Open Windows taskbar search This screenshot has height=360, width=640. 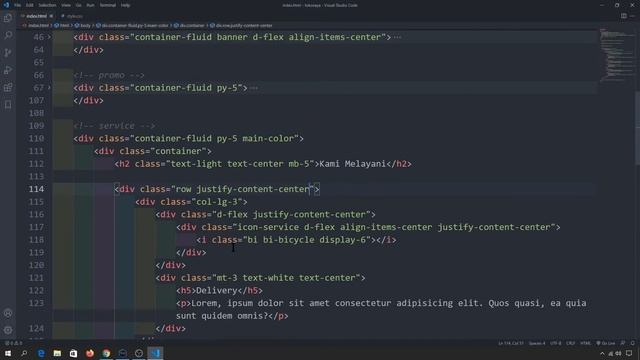24,353
